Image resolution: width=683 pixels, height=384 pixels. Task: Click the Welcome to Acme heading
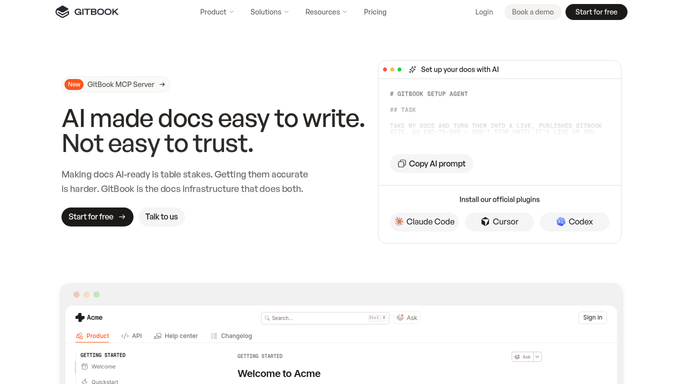pyautogui.click(x=279, y=374)
